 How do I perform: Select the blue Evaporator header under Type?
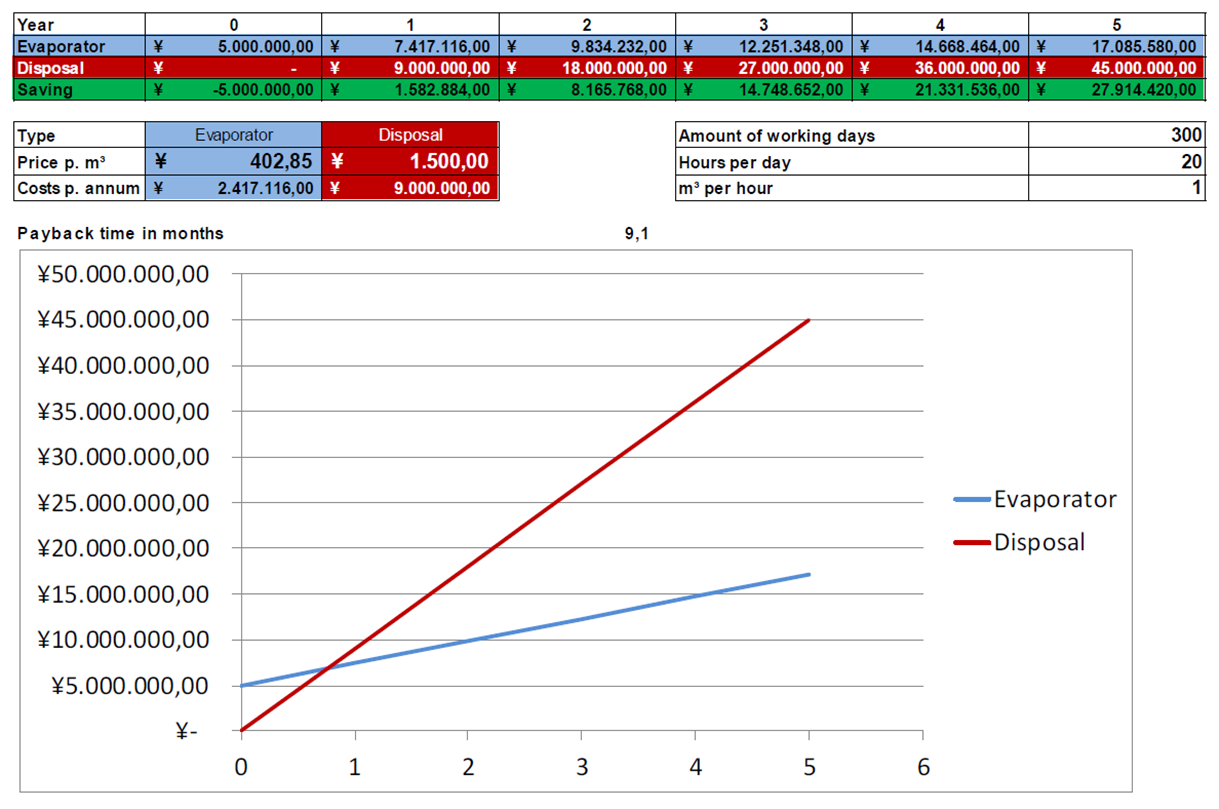coord(234,136)
